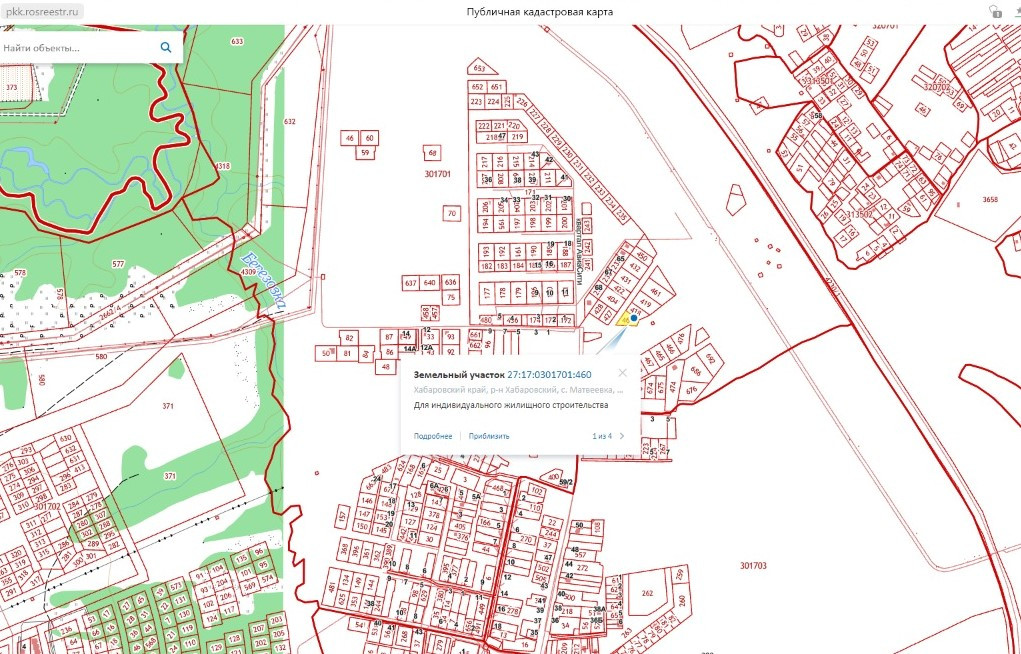The width and height of the screenshot is (1021, 654).
Task: Close the land parcel info popup
Action: click(x=622, y=373)
